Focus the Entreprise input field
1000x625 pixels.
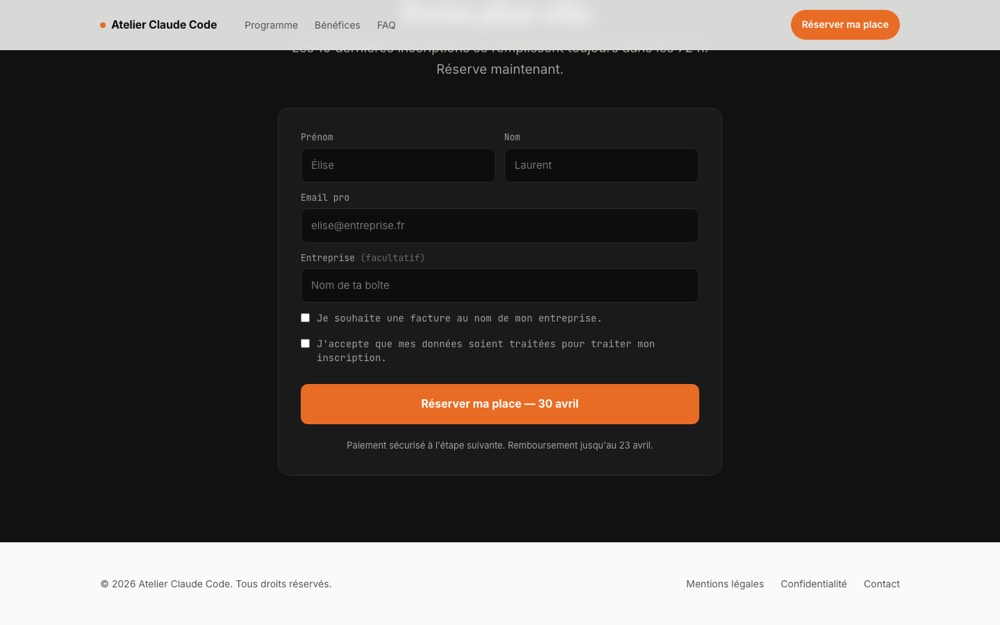point(499,285)
